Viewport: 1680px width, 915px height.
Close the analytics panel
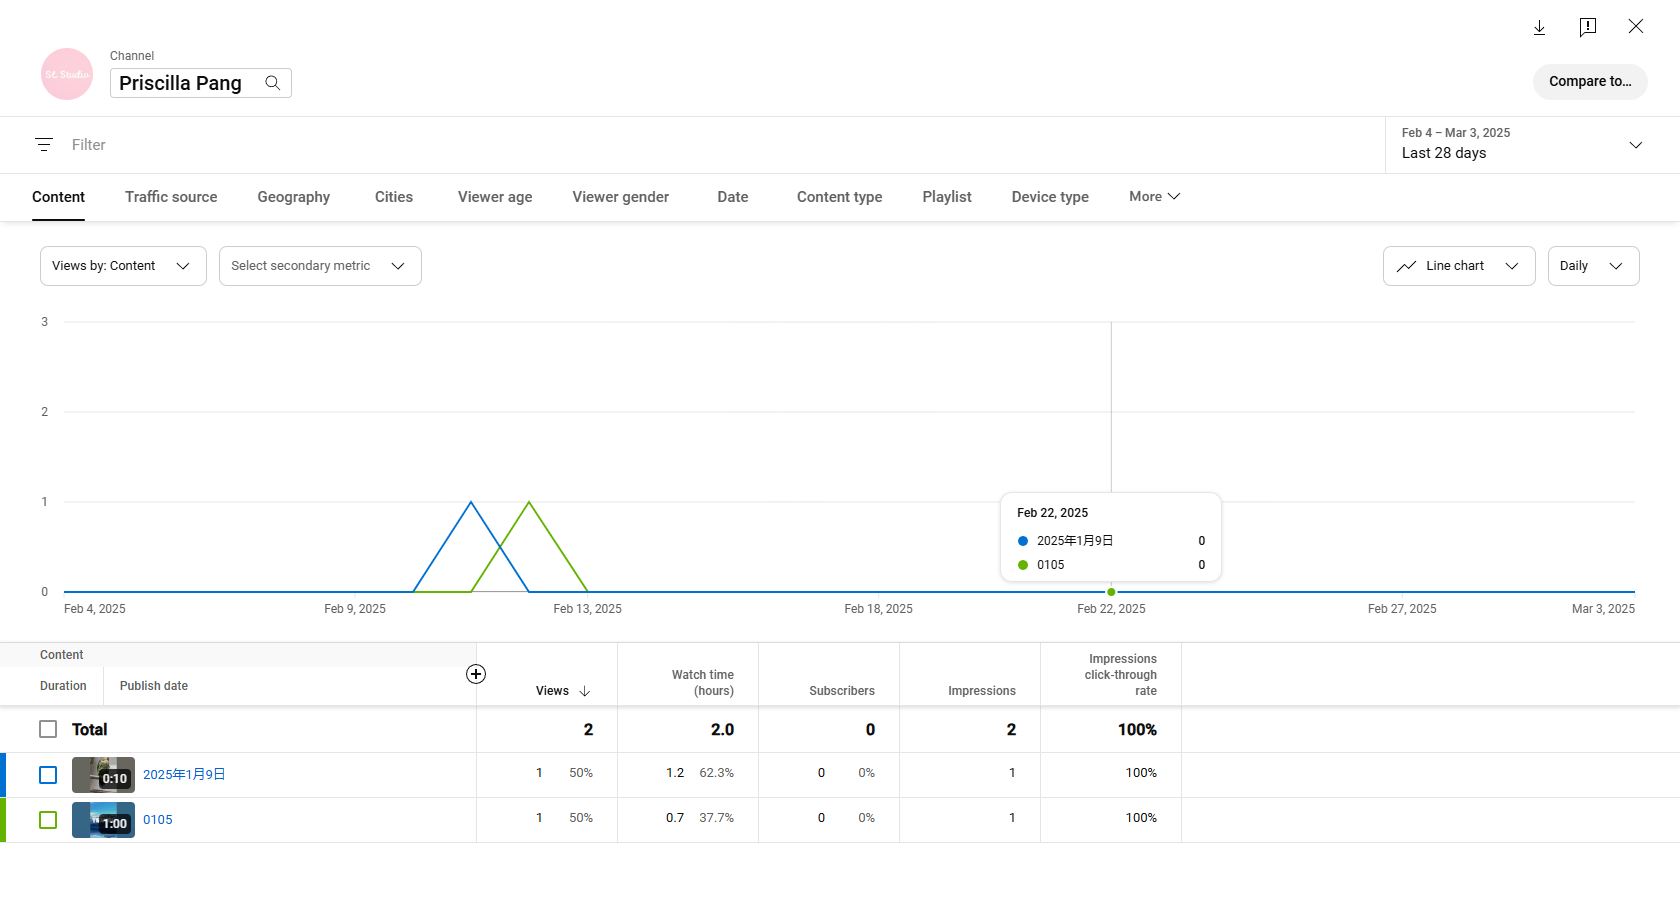(x=1635, y=27)
